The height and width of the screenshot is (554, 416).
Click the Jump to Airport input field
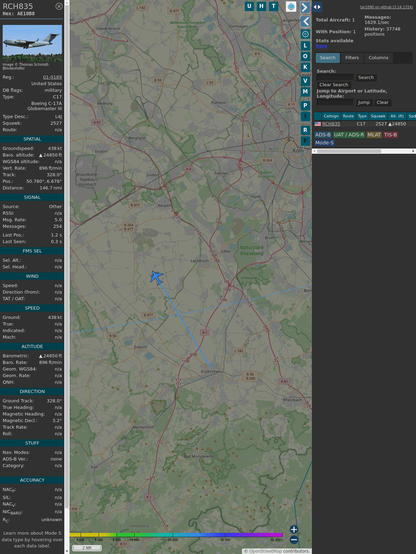(335, 102)
